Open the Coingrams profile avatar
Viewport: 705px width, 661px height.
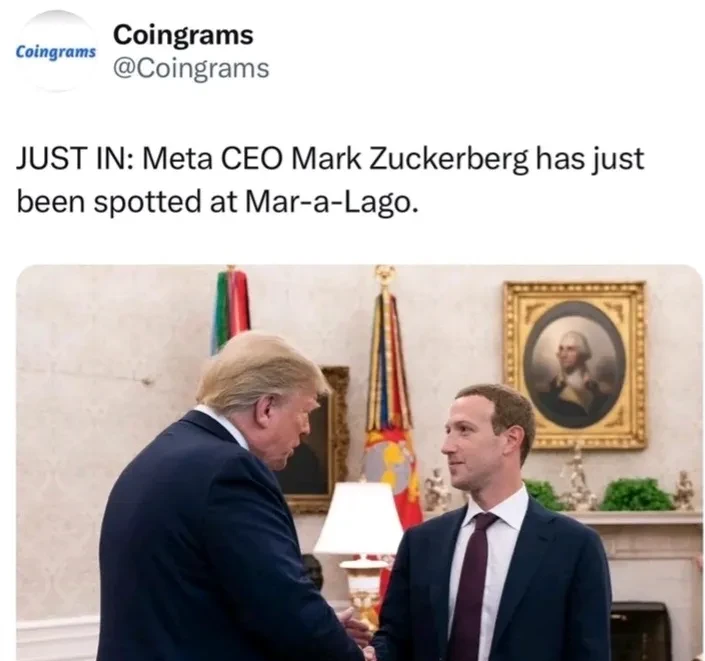55,52
